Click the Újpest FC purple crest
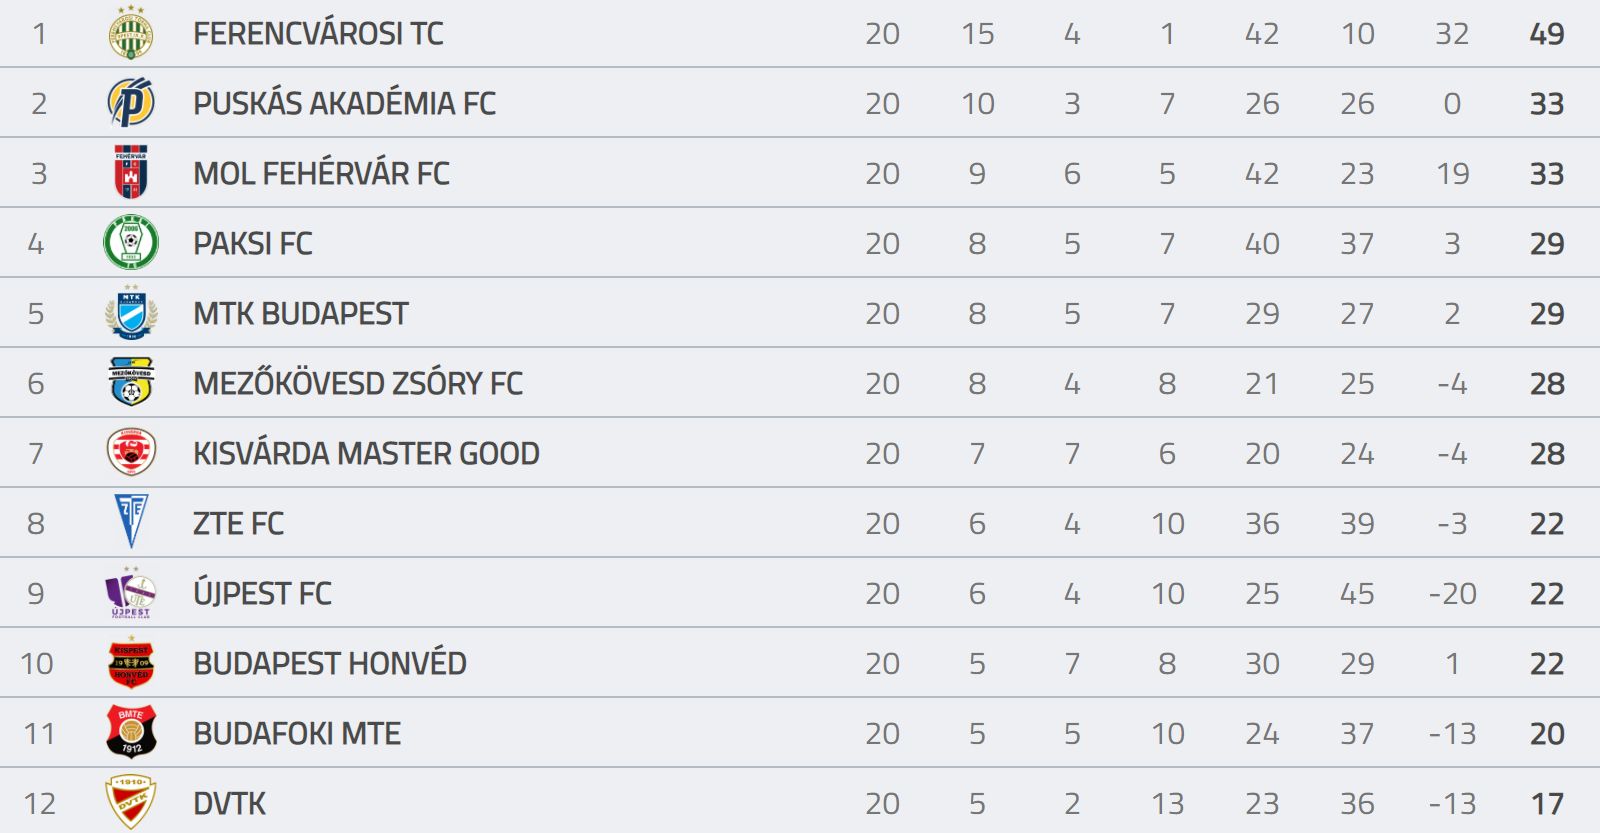This screenshot has height=833, width=1600. tap(131, 592)
